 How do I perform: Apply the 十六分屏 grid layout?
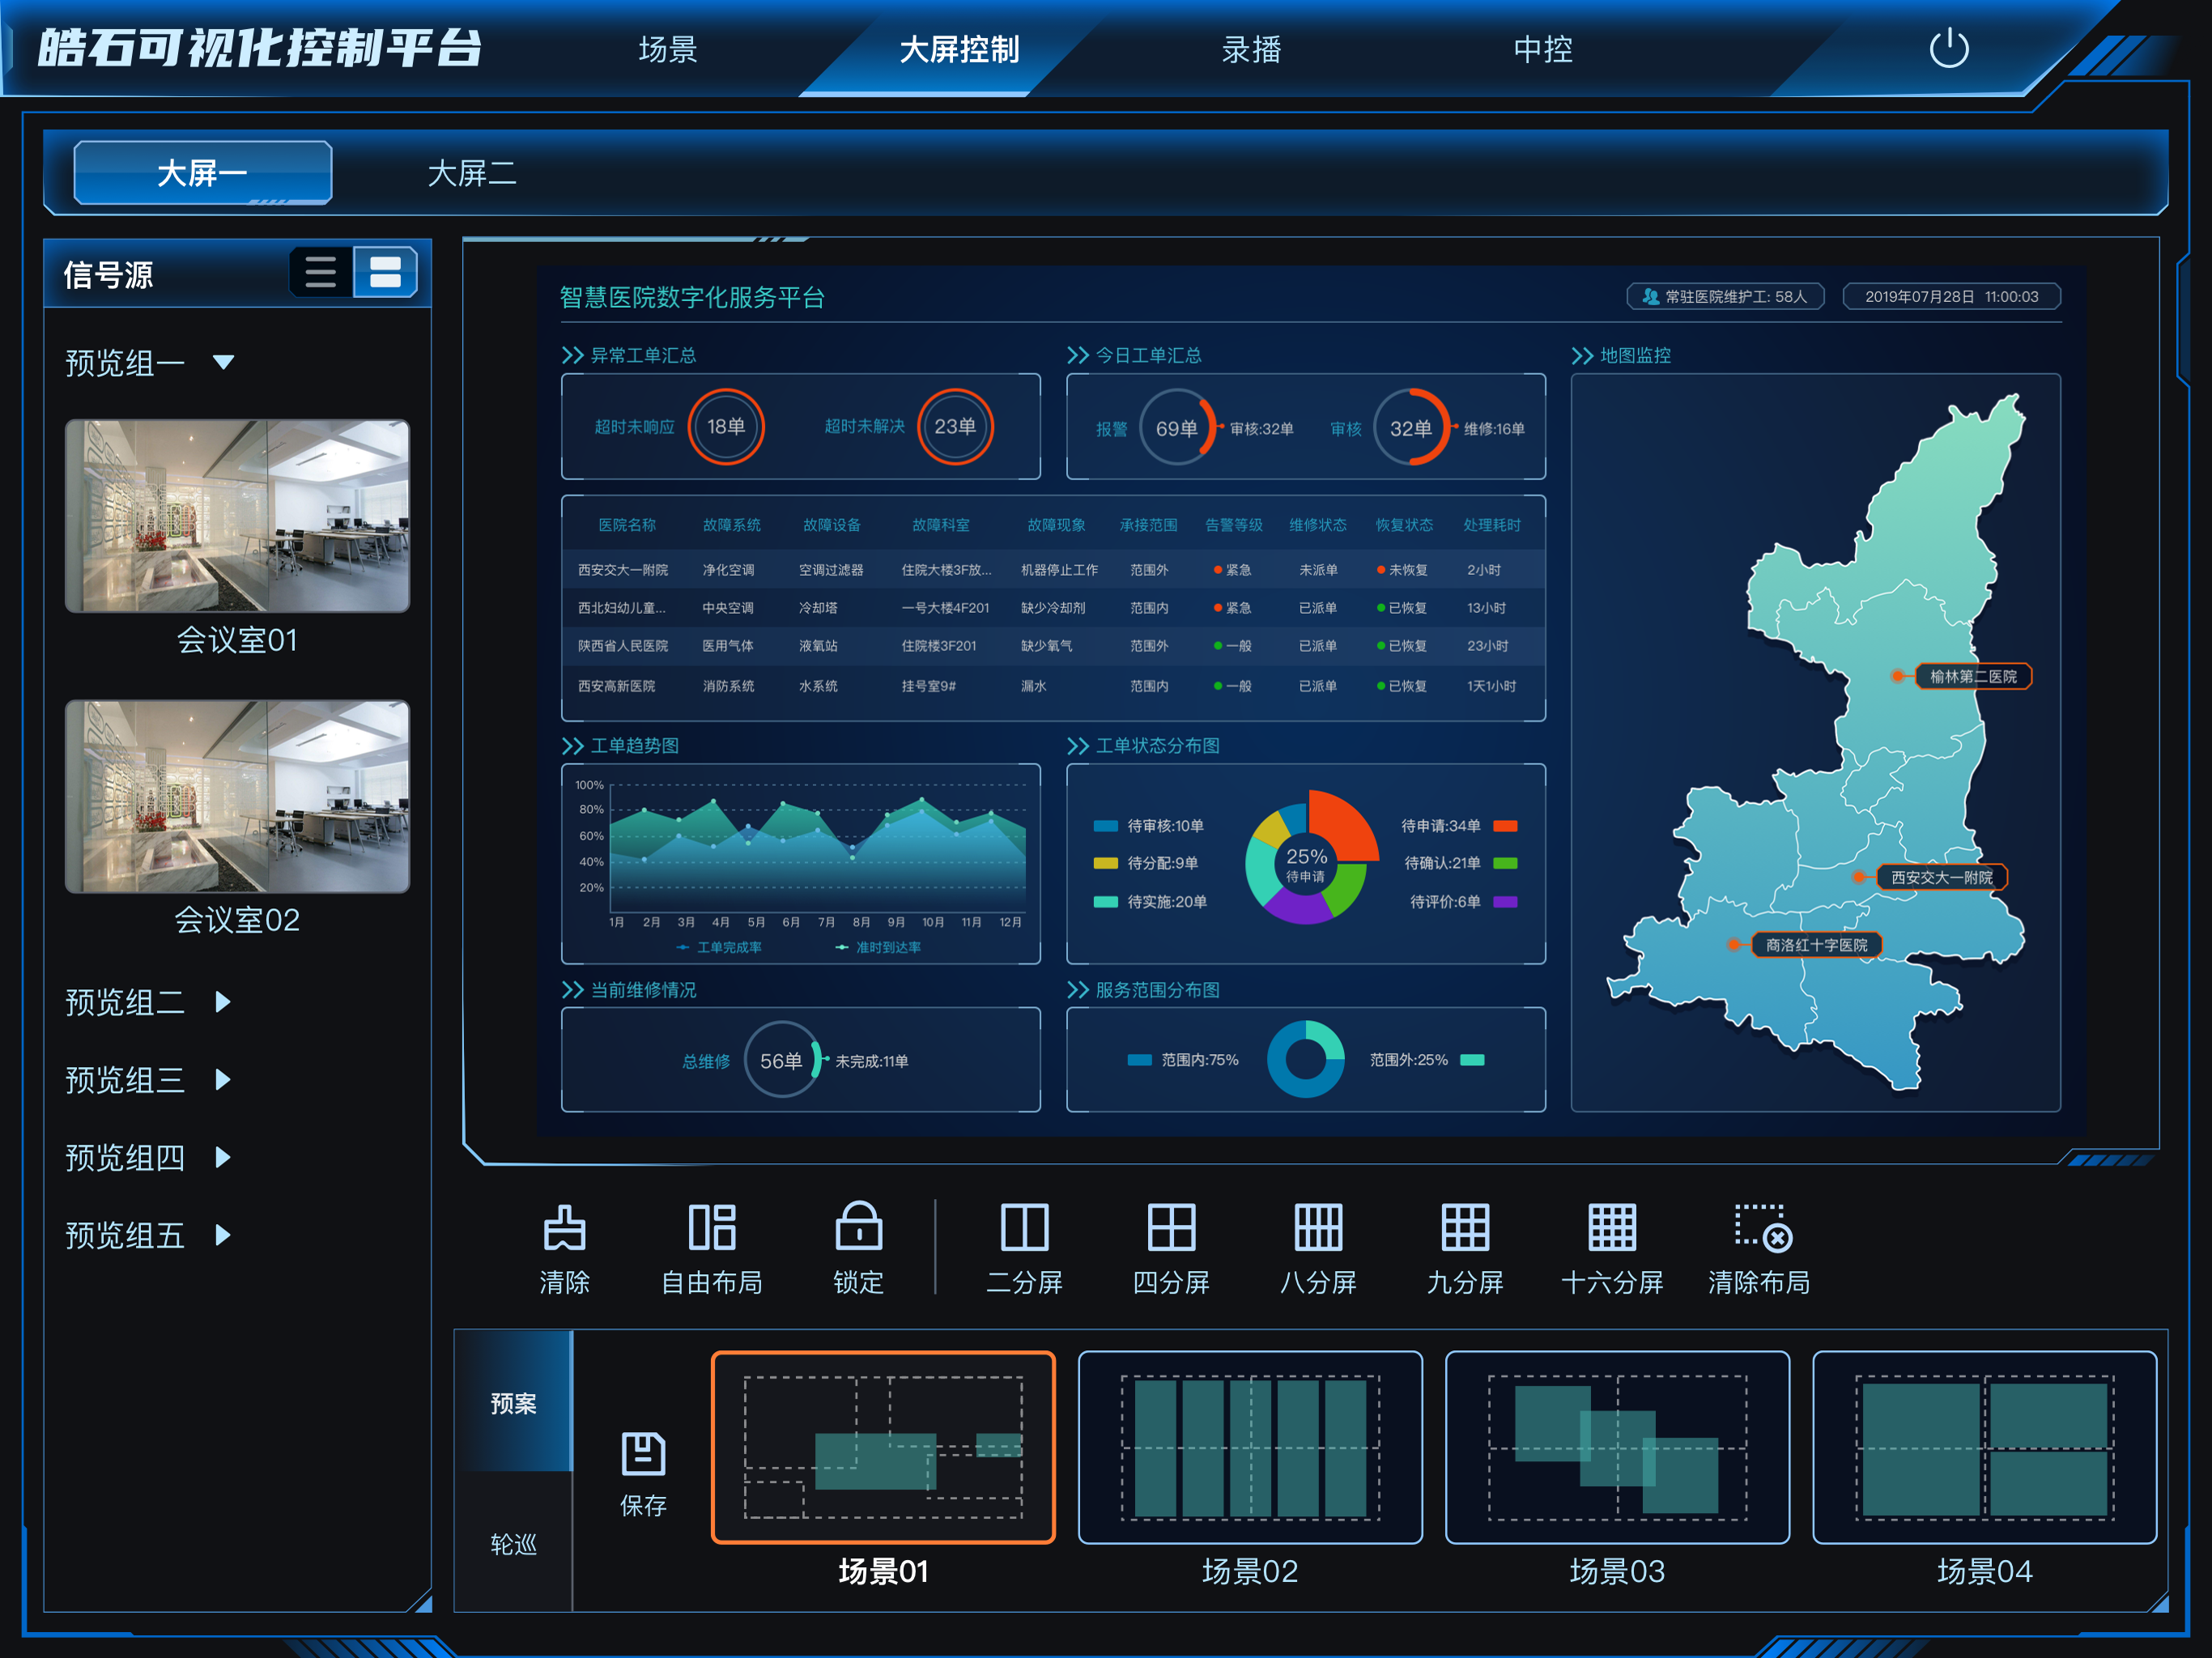click(x=1612, y=1227)
